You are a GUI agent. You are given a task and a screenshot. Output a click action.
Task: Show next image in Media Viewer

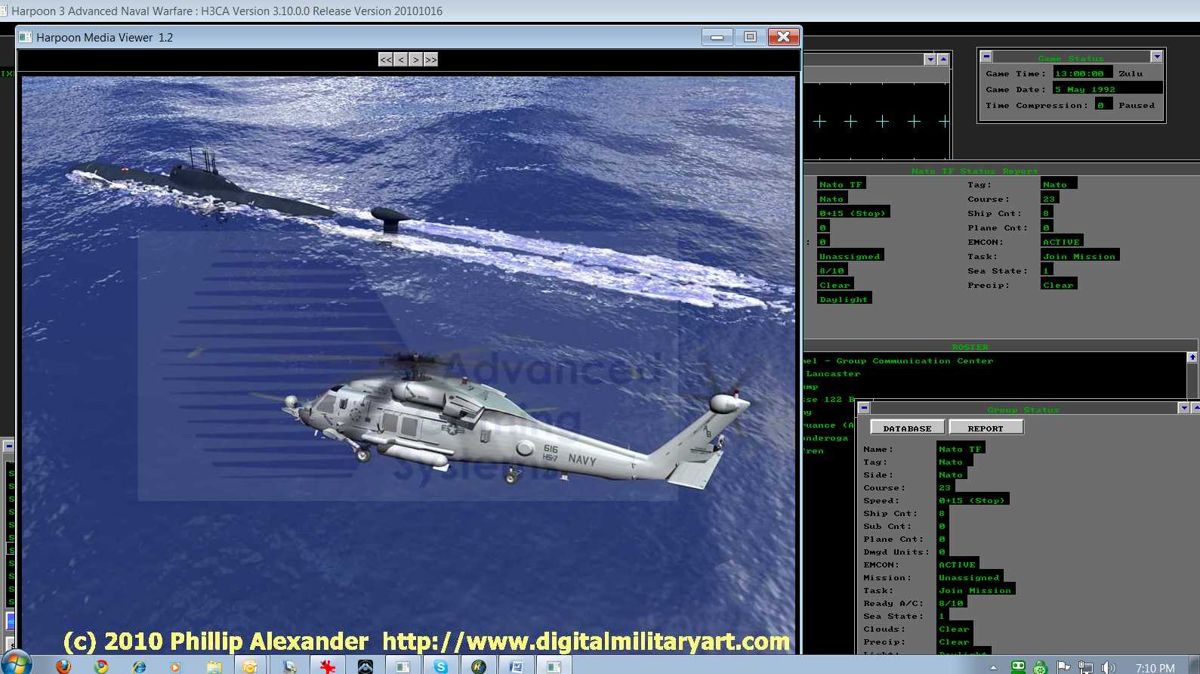coord(416,60)
